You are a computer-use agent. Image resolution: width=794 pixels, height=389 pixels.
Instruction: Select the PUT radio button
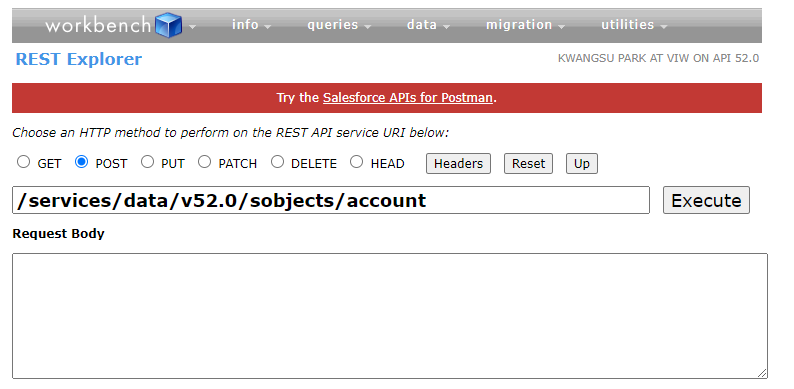click(147, 162)
